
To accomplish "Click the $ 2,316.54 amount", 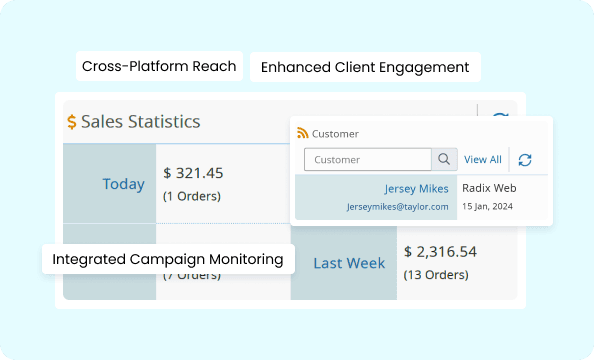I will pos(440,252).
